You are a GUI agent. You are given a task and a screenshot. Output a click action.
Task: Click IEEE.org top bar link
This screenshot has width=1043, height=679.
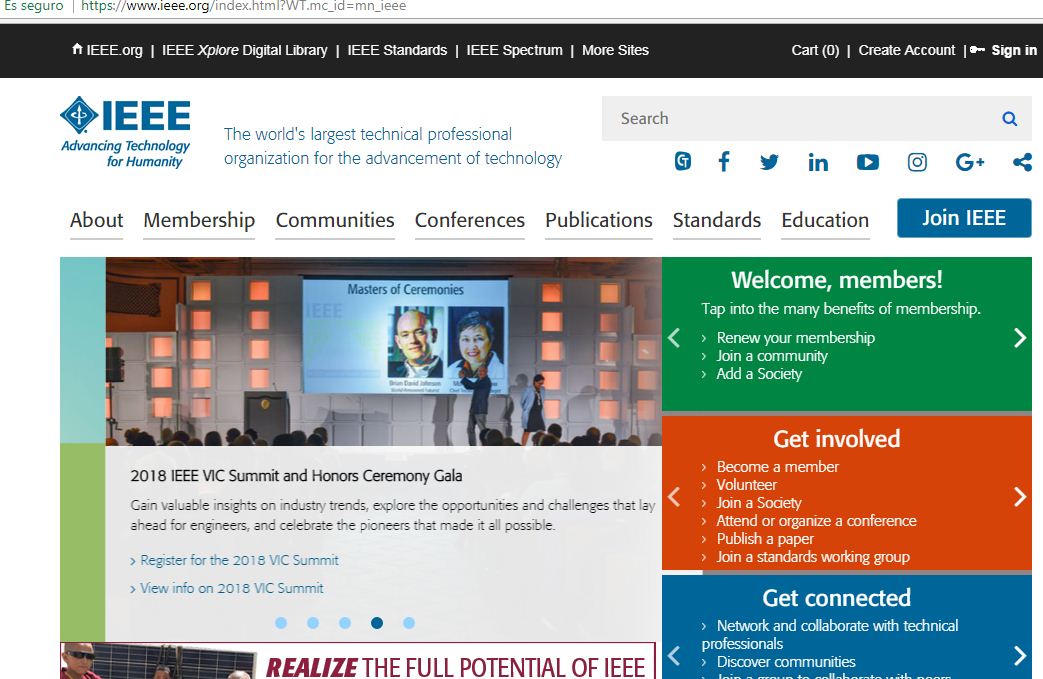tap(114, 50)
